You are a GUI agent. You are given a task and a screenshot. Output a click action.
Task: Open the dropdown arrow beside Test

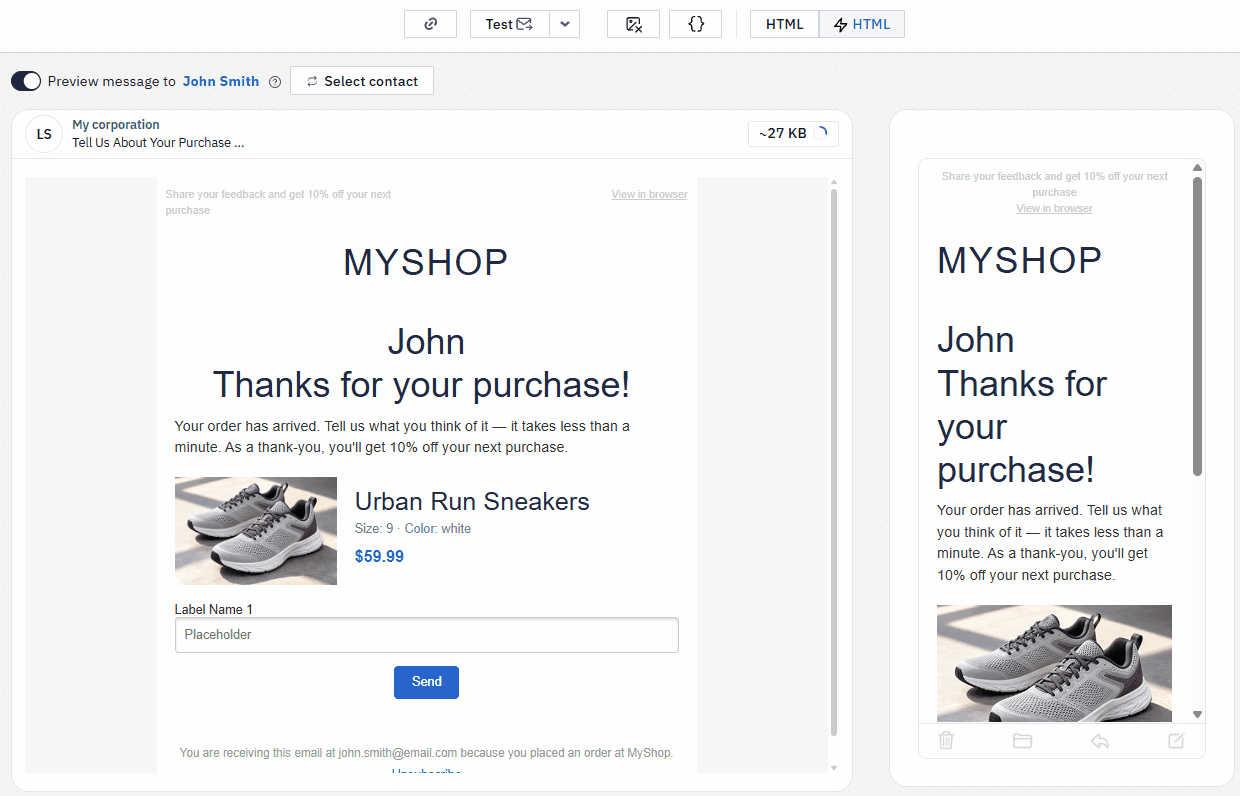pyautogui.click(x=565, y=24)
